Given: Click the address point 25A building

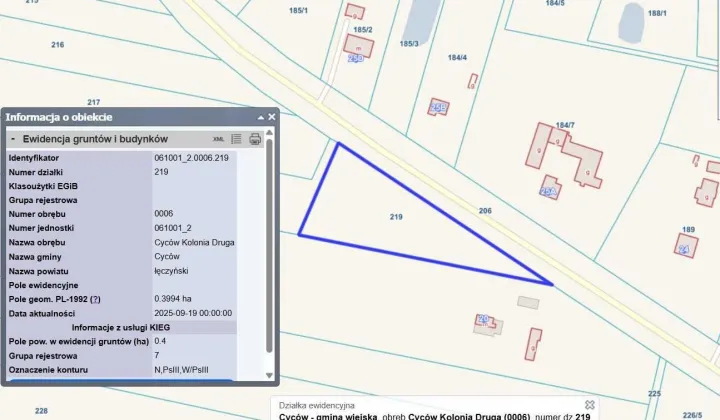Looking at the screenshot, I should pyautogui.click(x=550, y=188).
